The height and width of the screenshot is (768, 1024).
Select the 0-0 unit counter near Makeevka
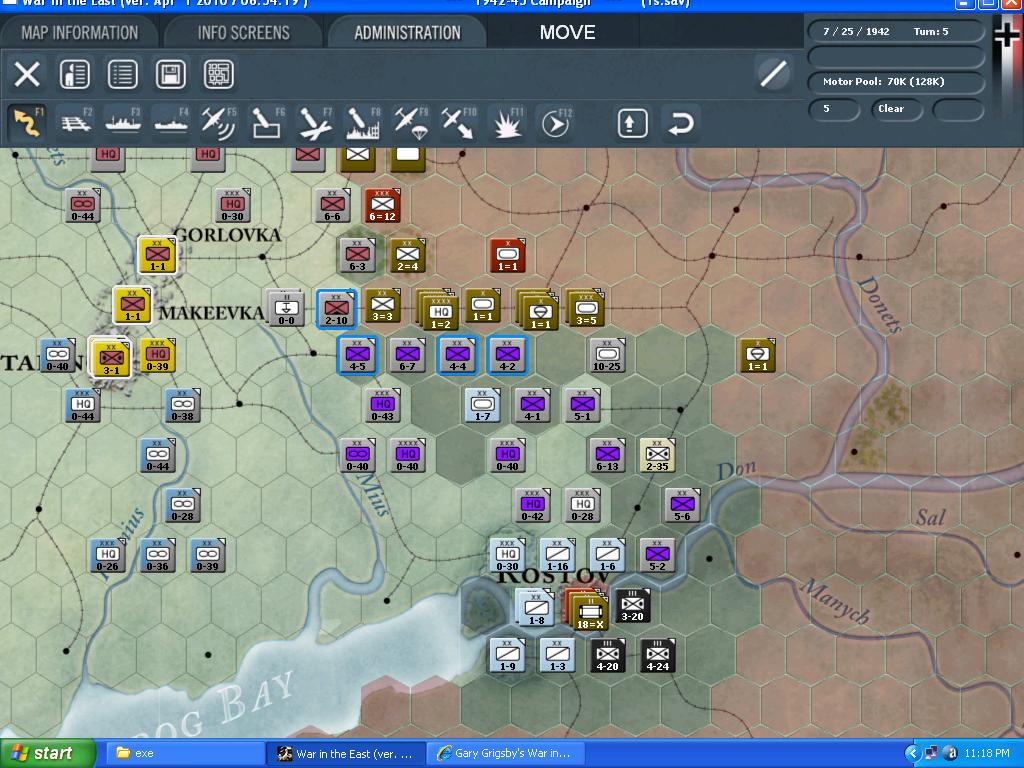[x=286, y=308]
